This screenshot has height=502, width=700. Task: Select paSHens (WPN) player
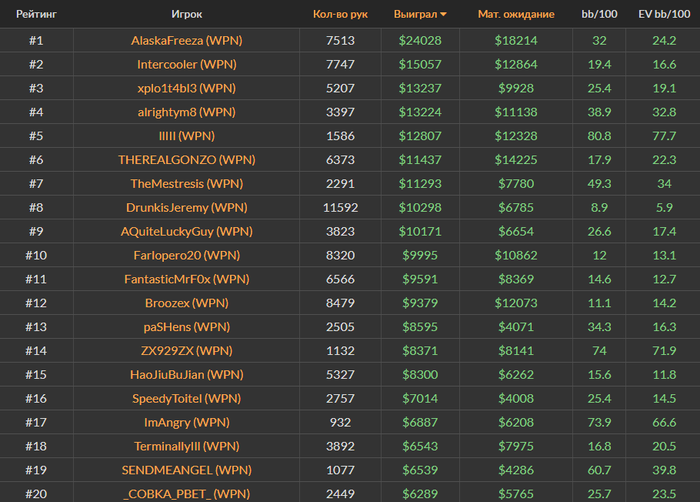[x=187, y=327]
